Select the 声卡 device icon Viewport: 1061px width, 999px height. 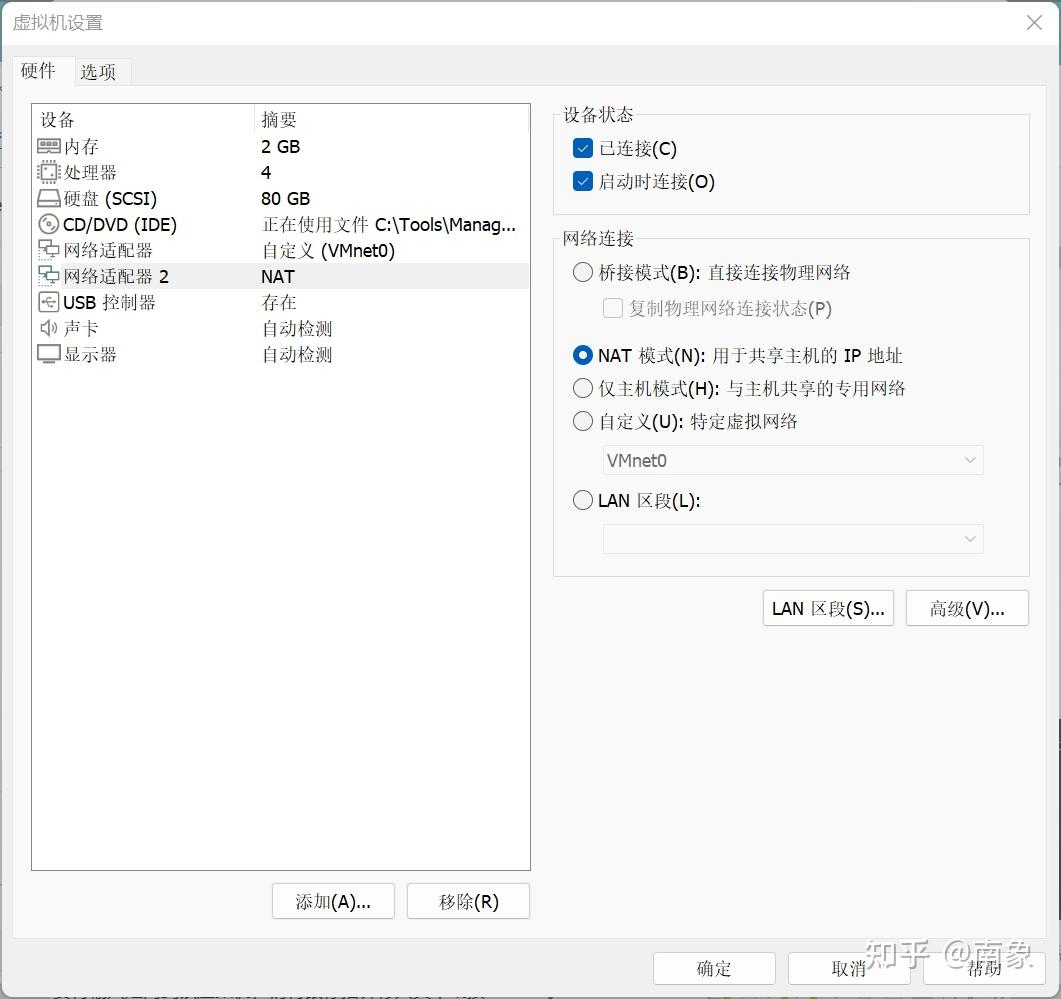pyautogui.click(x=47, y=328)
